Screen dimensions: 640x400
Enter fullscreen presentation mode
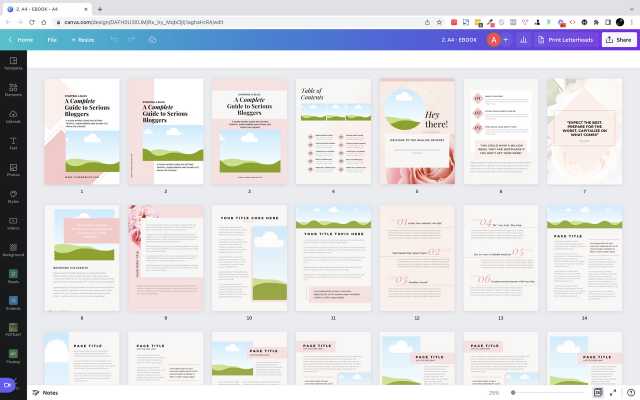(613, 392)
